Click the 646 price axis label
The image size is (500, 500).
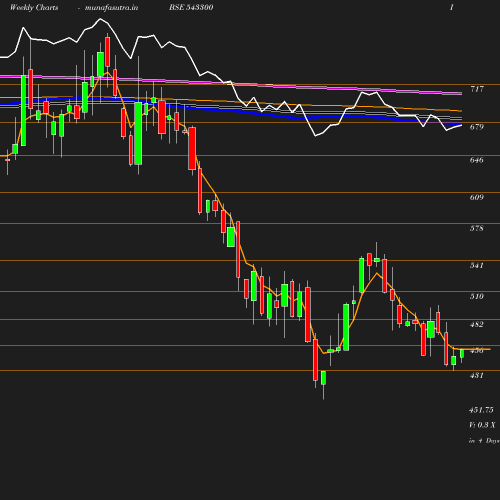[477, 160]
